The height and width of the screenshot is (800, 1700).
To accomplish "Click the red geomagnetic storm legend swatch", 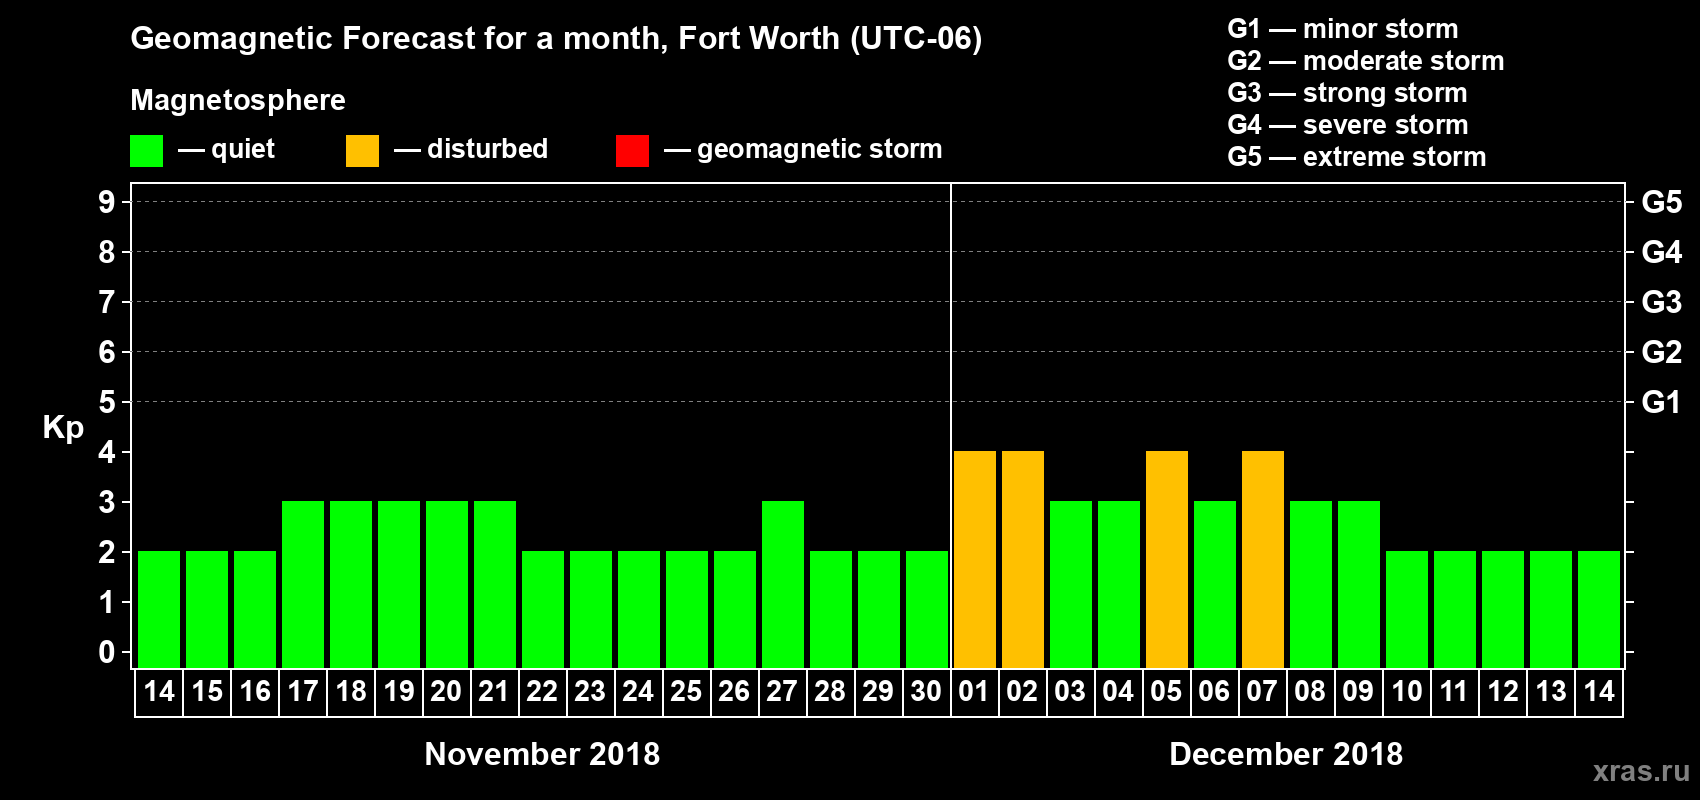I will [632, 151].
